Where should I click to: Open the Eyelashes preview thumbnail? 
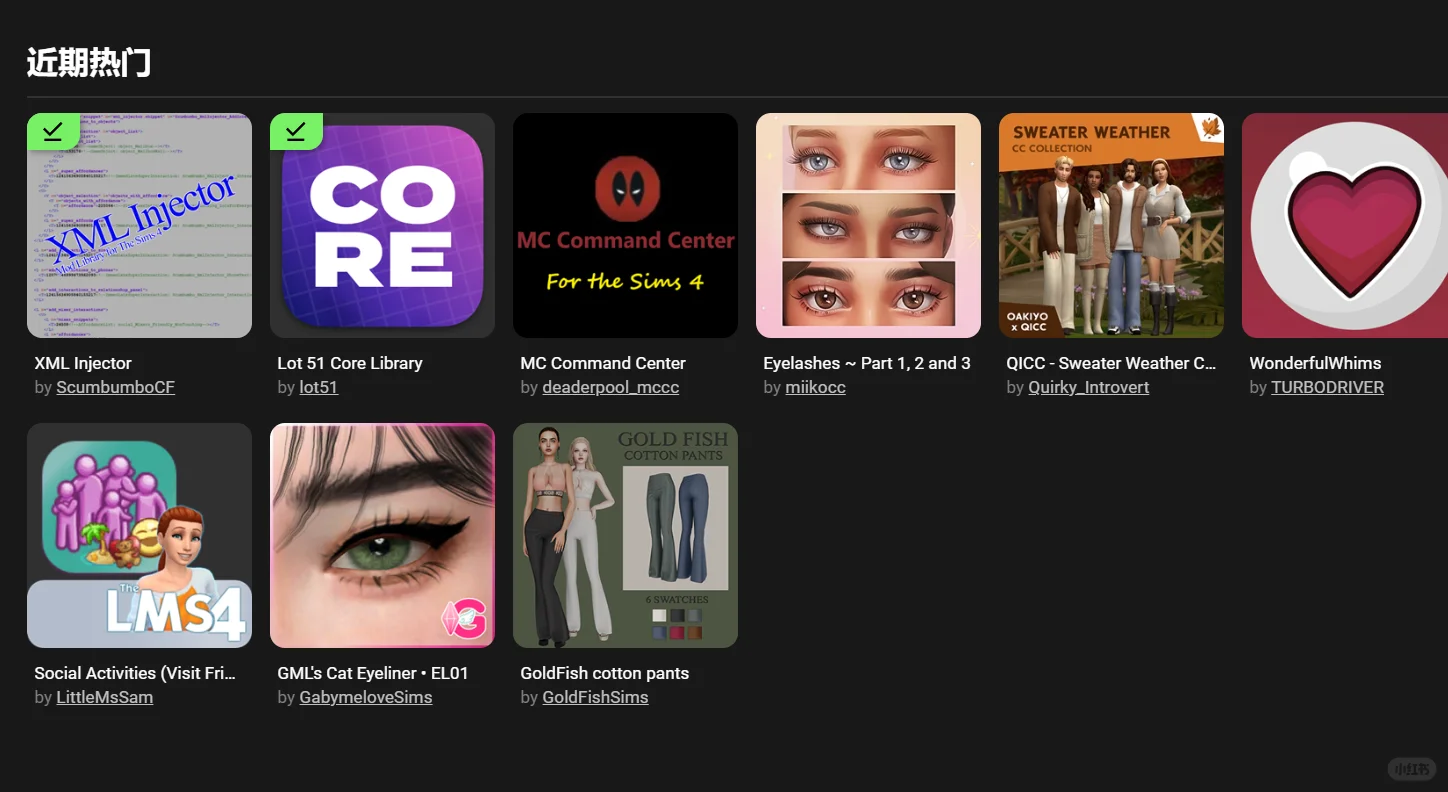click(868, 225)
